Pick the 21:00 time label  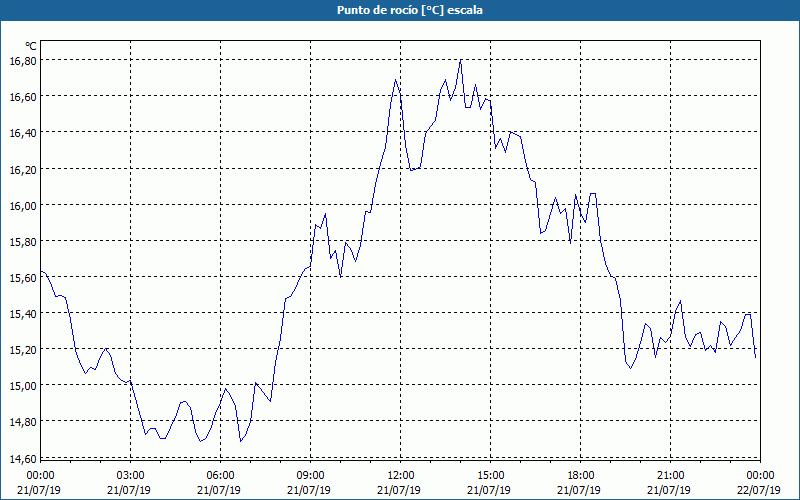[x=670, y=476]
